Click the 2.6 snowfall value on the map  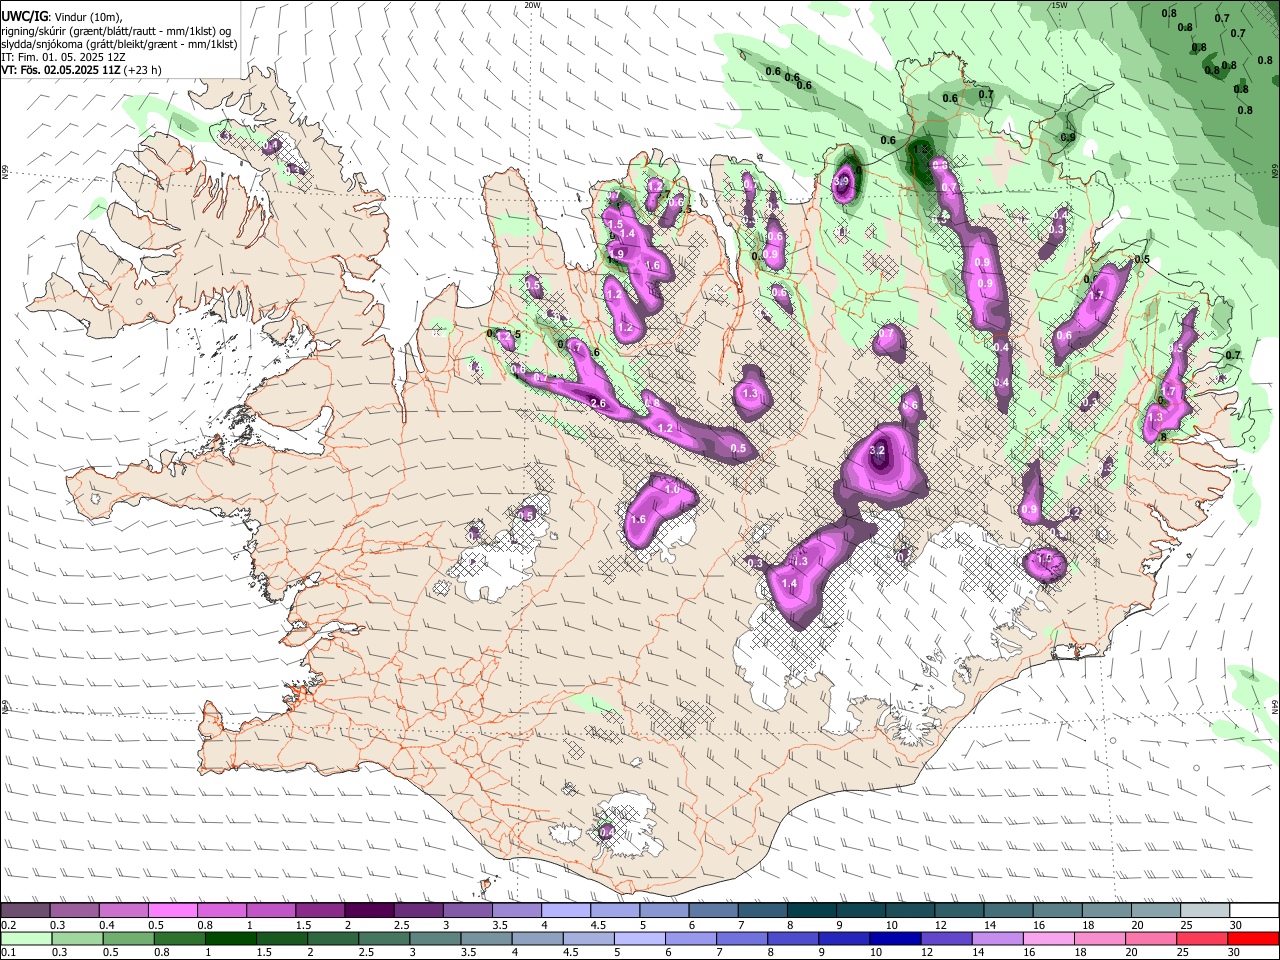coord(598,403)
